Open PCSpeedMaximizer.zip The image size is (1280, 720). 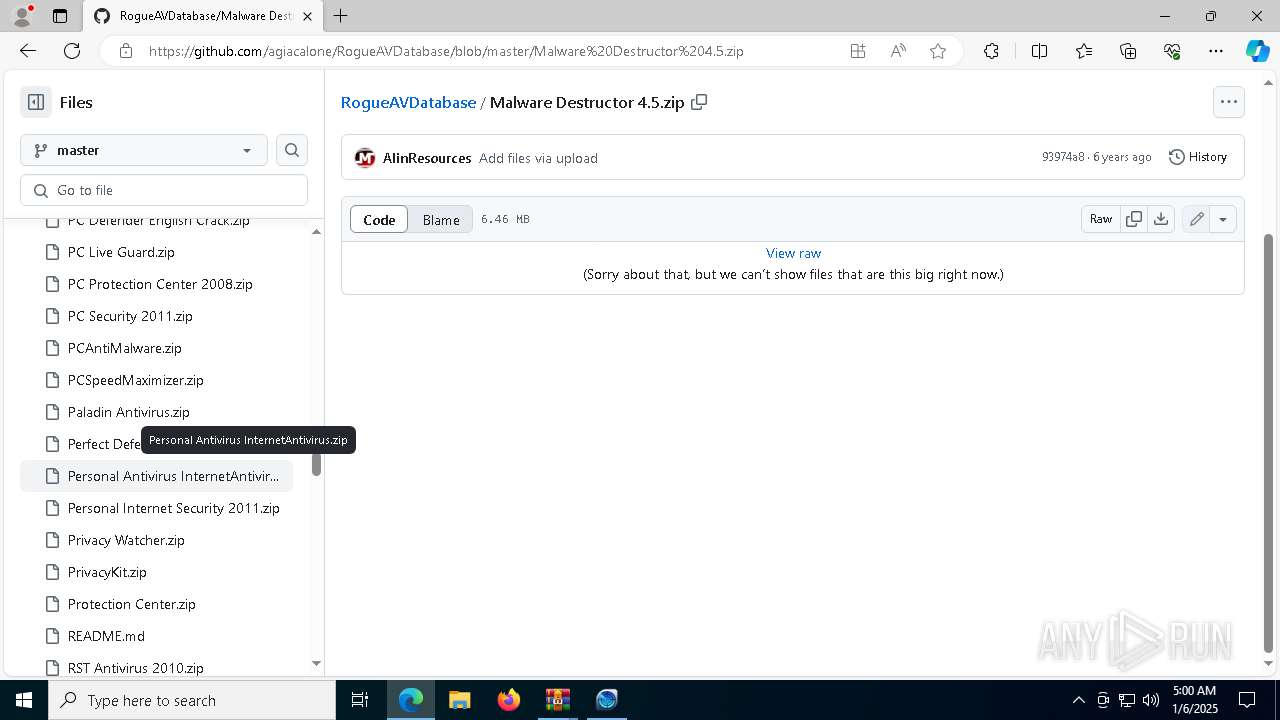pyautogui.click(x=156, y=380)
